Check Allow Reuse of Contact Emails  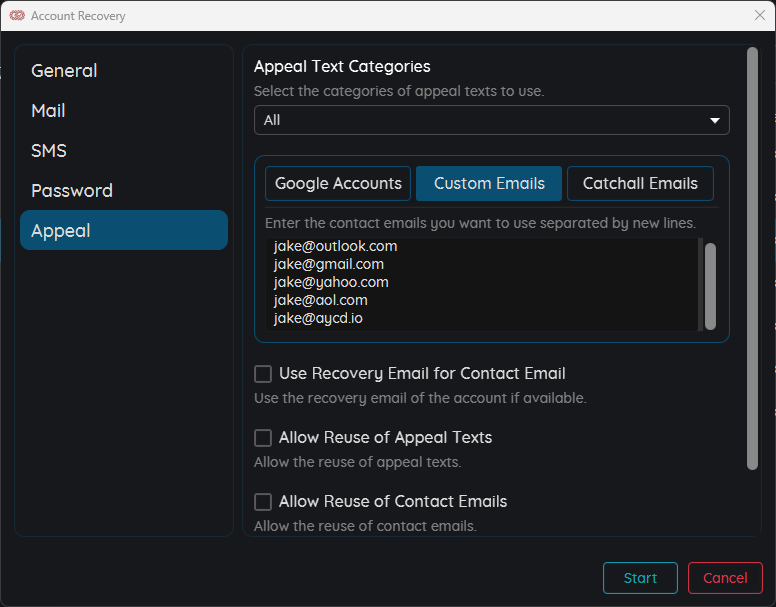coord(263,502)
